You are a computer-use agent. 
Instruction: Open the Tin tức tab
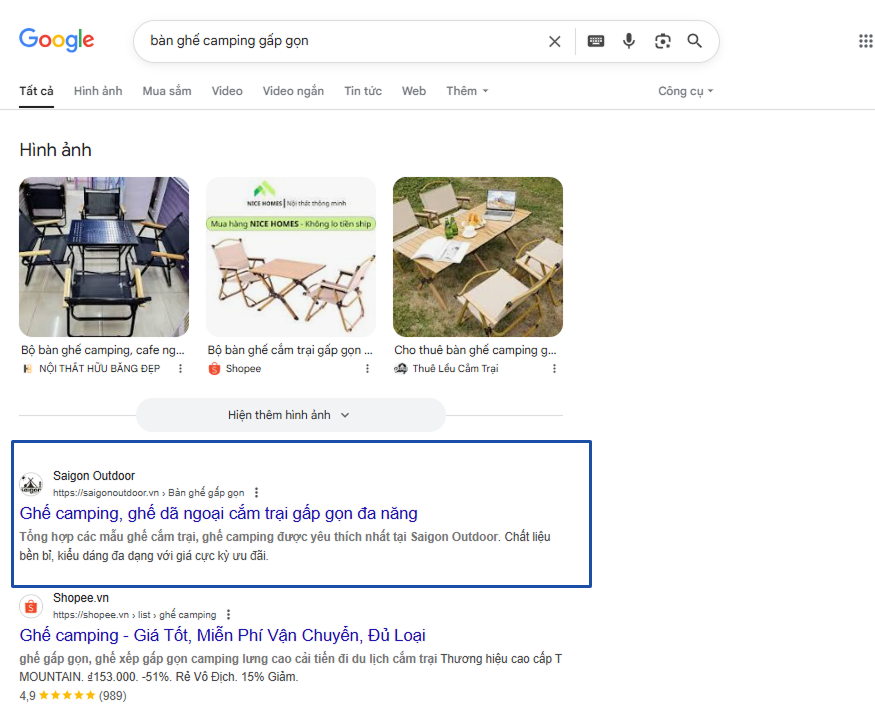pyautogui.click(x=363, y=91)
